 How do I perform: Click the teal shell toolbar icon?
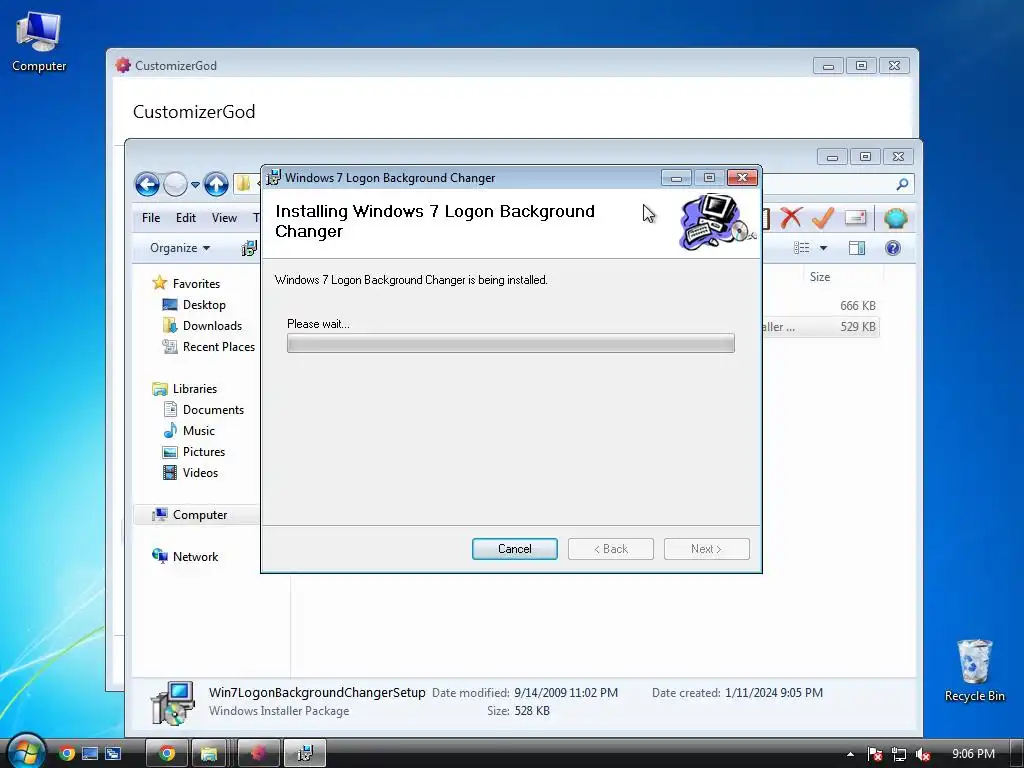pyautogui.click(x=895, y=217)
